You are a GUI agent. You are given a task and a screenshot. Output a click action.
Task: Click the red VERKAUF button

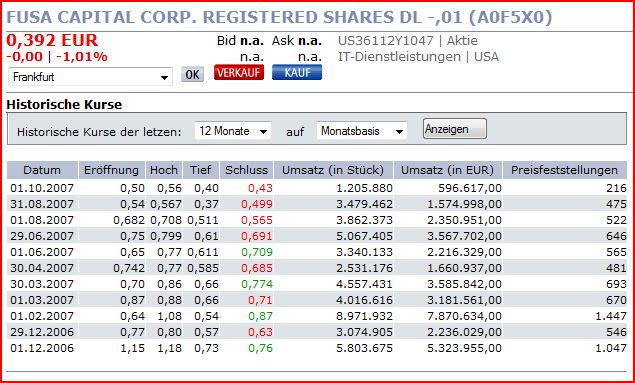239,72
